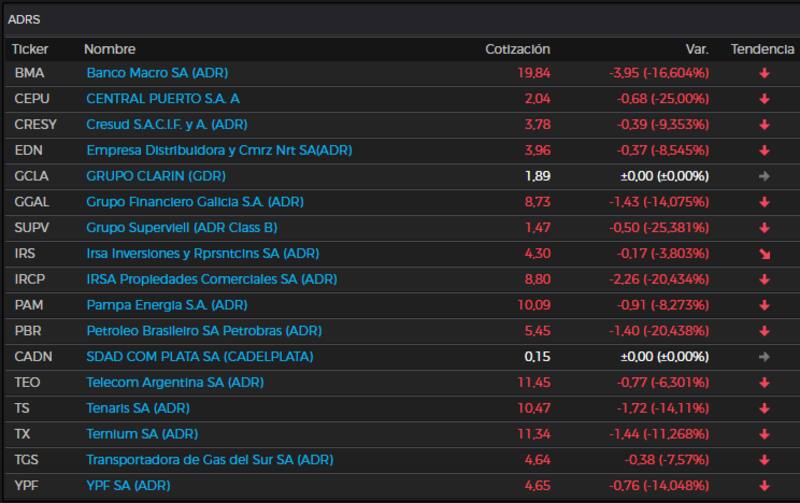Click the down trend arrow for Tenaris row
800x503 pixels.
click(x=764, y=408)
